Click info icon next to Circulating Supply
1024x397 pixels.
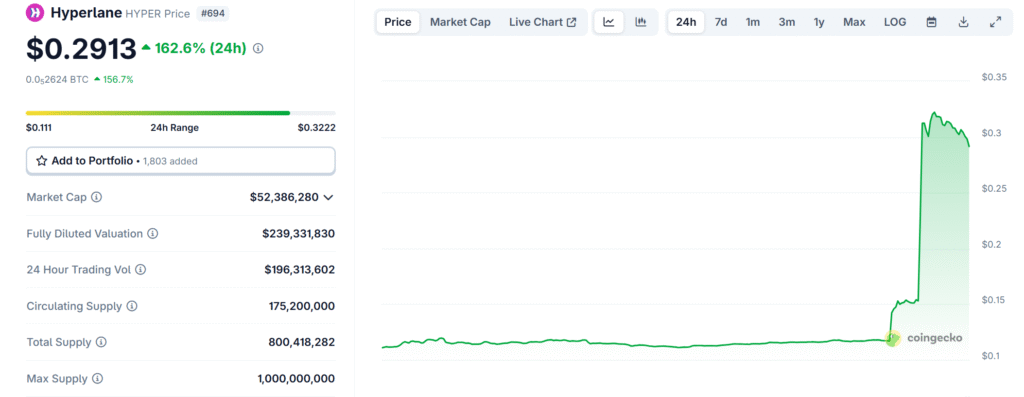(132, 306)
